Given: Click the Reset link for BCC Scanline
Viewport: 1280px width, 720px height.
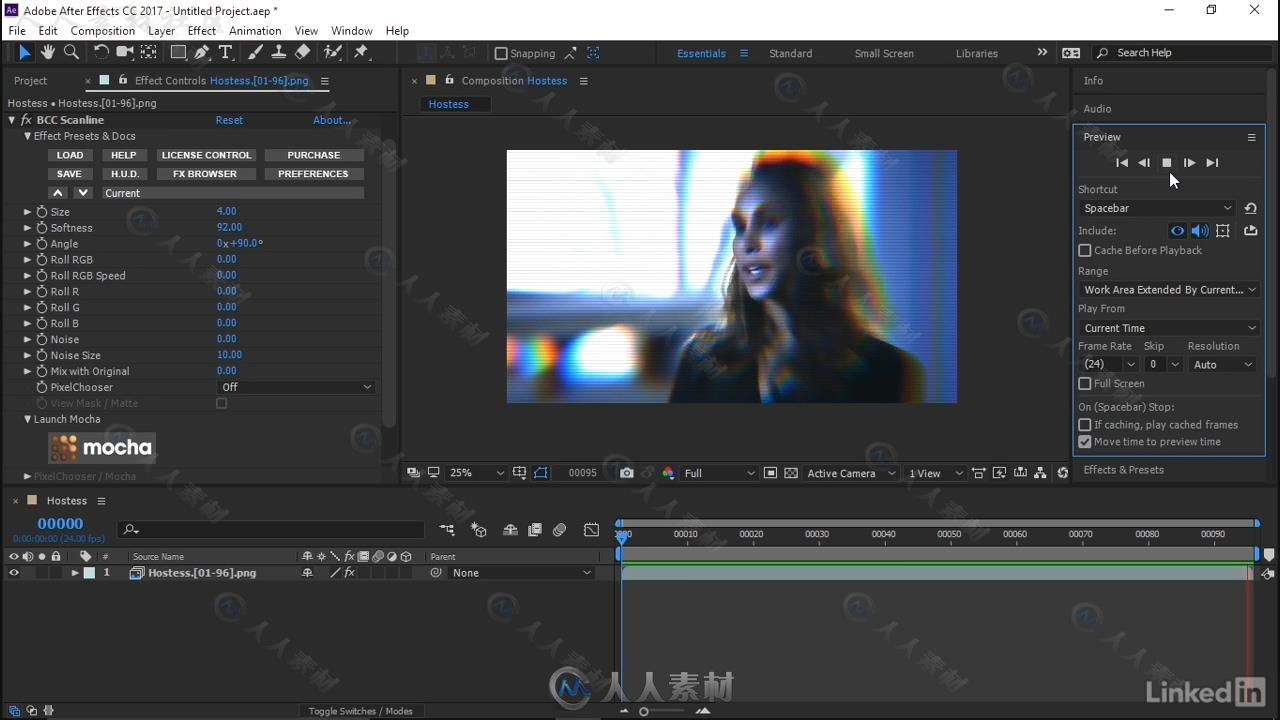Looking at the screenshot, I should [229, 120].
